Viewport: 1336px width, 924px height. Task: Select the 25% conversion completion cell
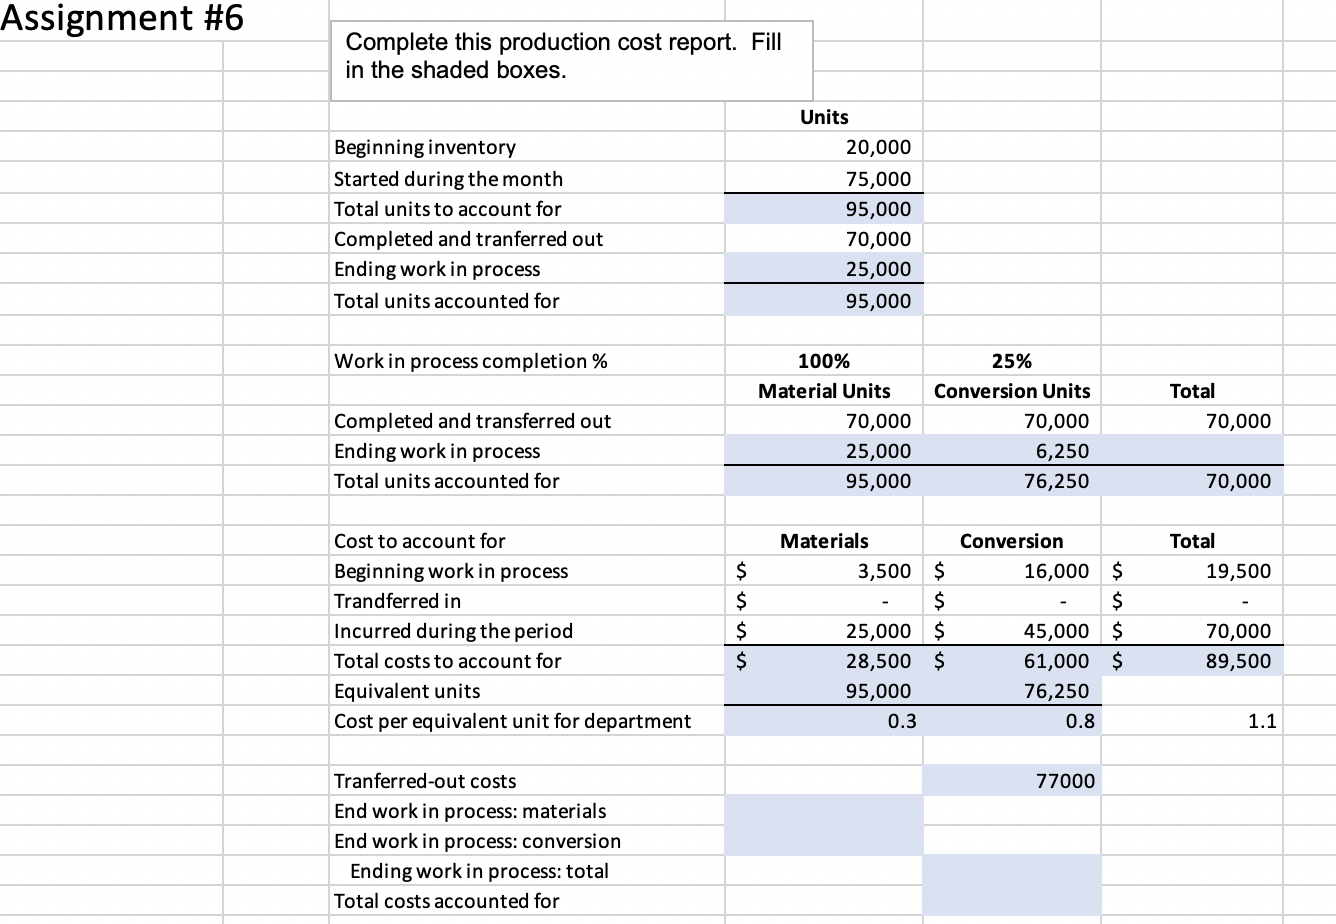1011,361
